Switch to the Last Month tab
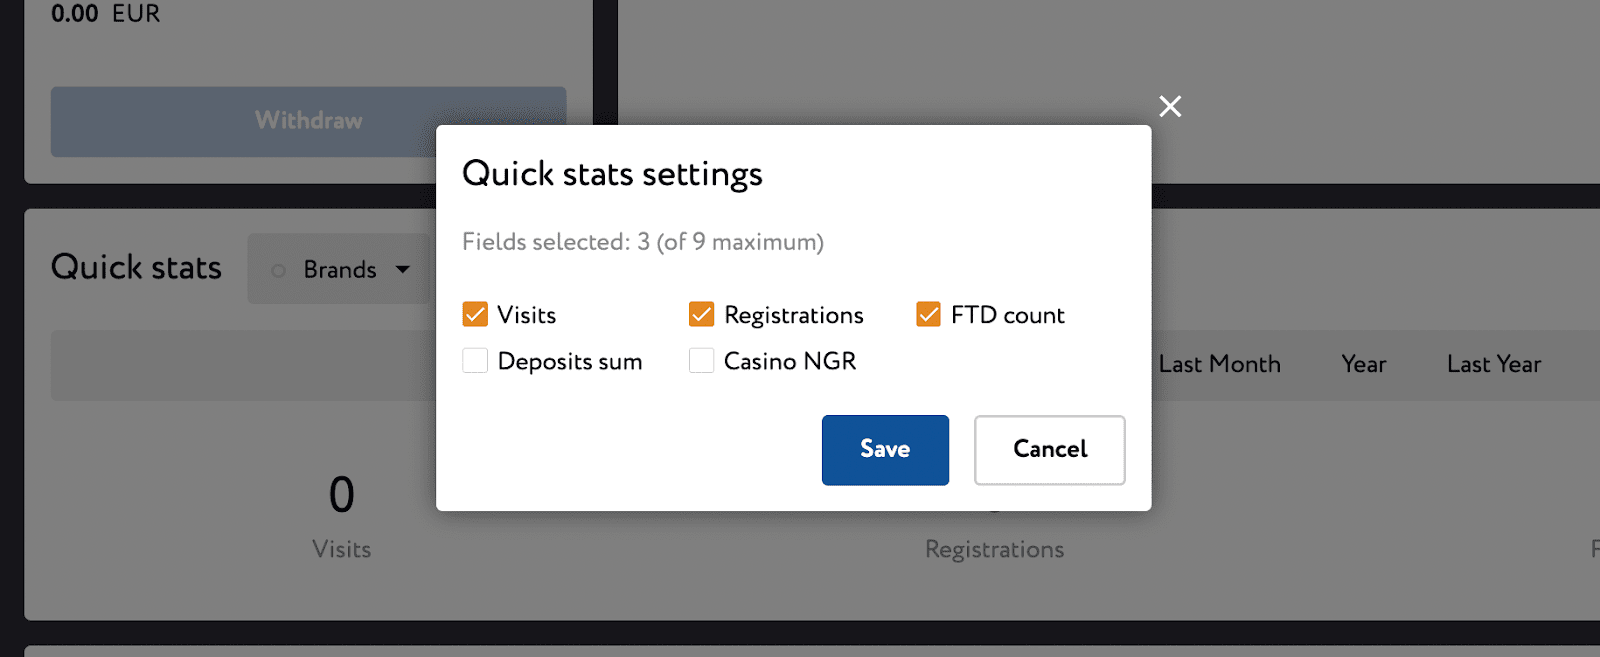The width and height of the screenshot is (1600, 657). 1219,365
